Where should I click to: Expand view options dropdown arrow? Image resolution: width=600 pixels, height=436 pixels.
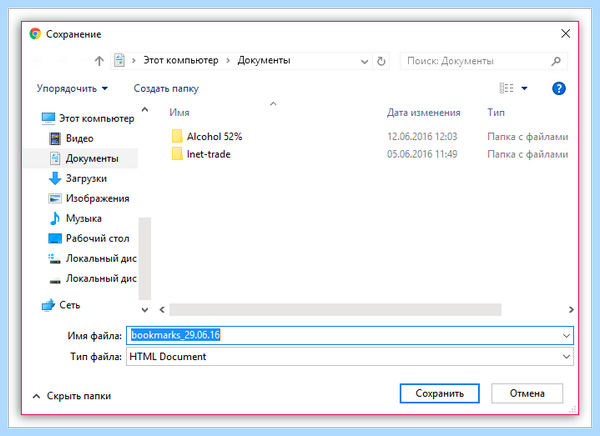(x=524, y=88)
